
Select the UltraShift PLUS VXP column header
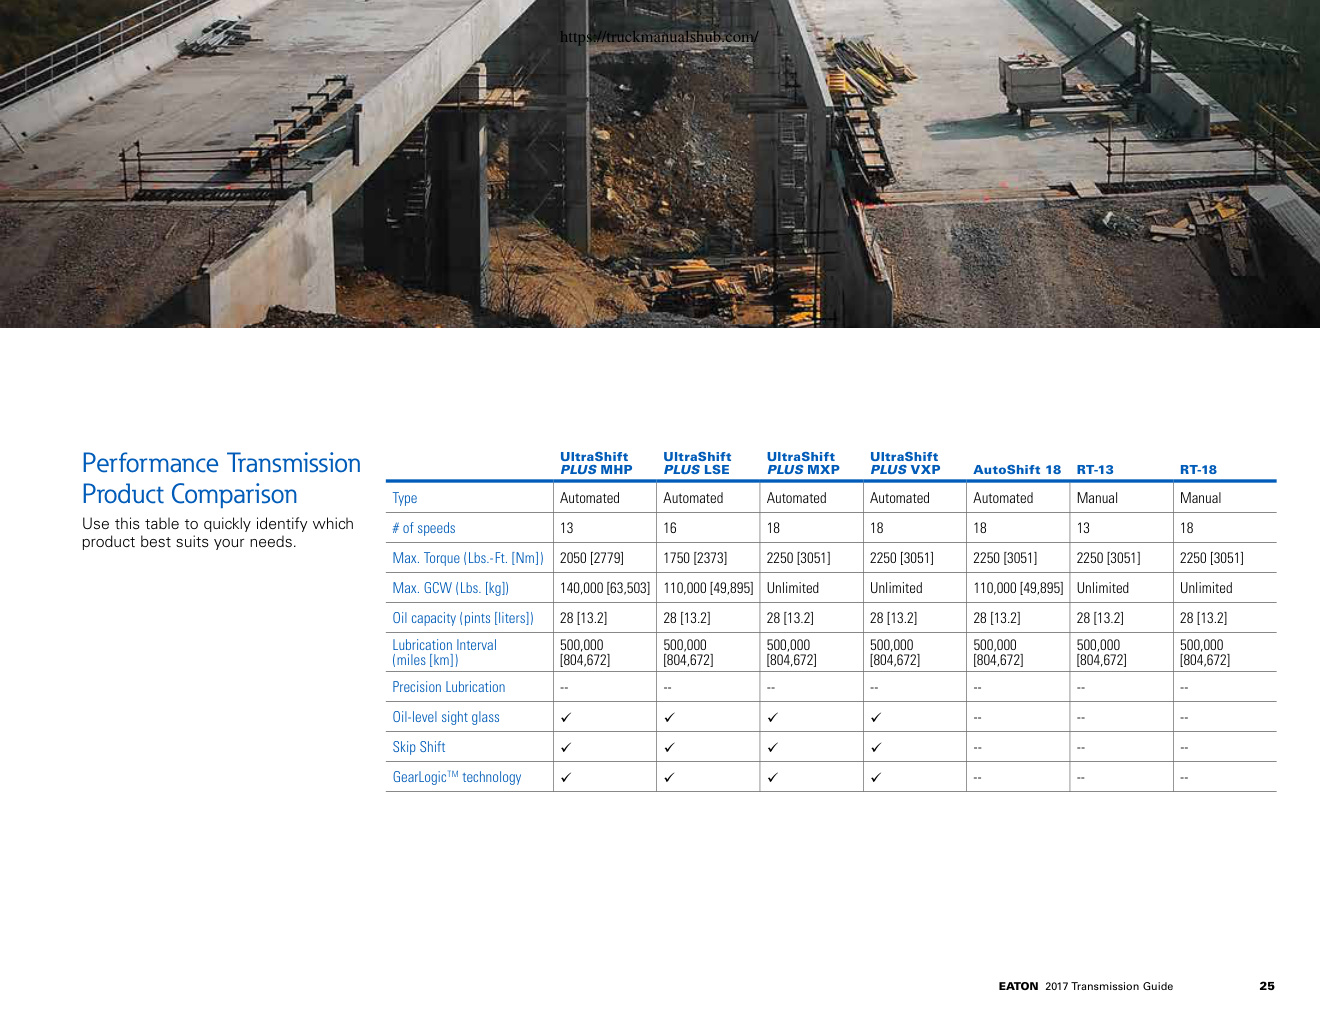[905, 463]
